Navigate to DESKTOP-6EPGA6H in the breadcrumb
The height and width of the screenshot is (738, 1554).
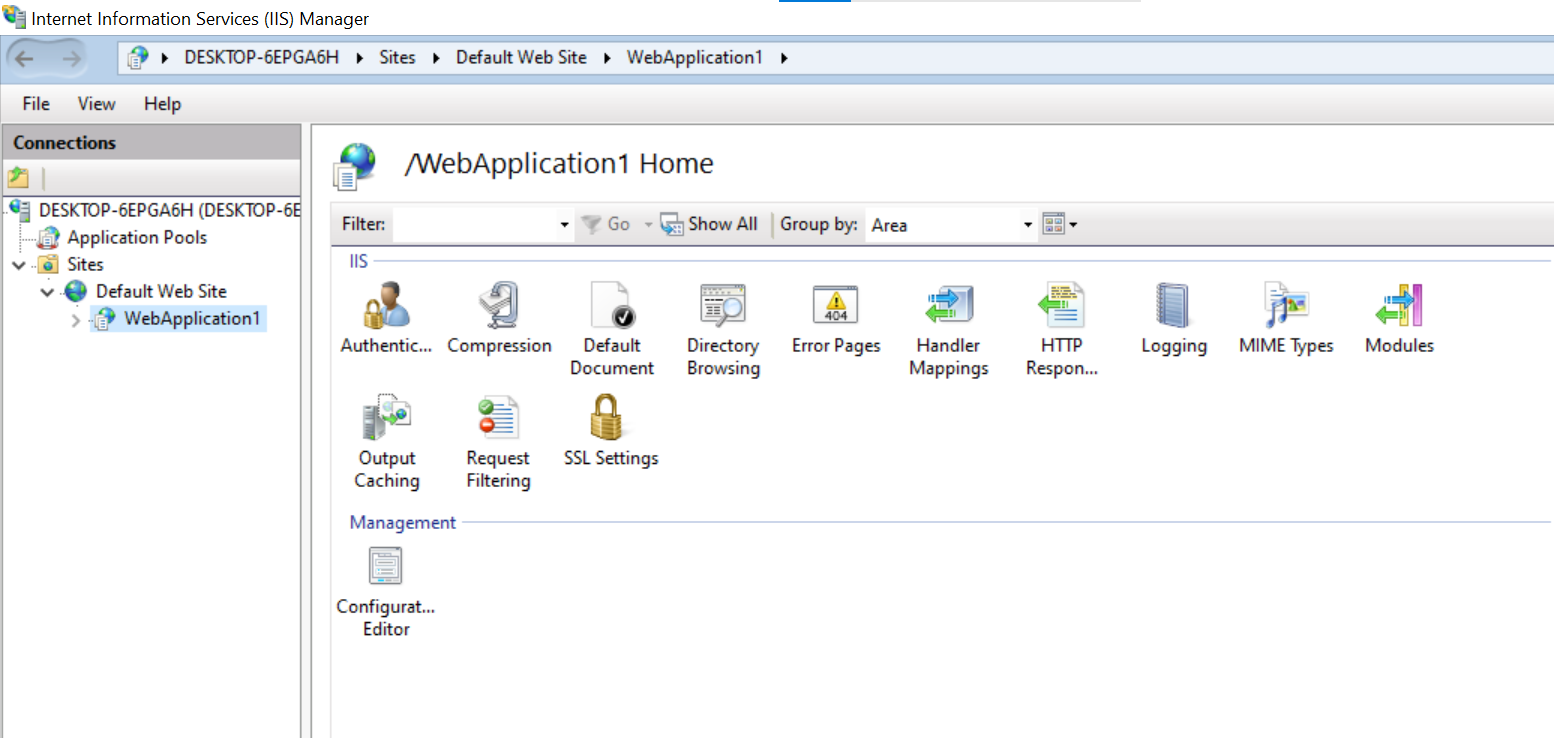point(262,58)
